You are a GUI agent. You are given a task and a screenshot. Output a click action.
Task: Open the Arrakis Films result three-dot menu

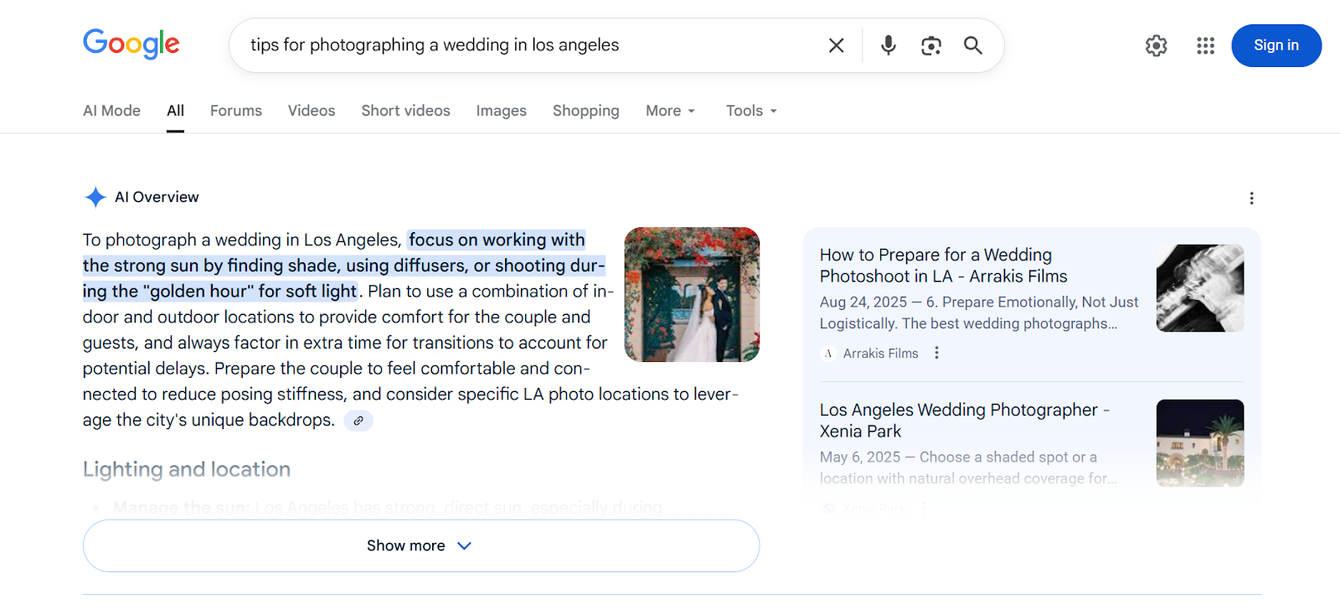[x=937, y=353]
